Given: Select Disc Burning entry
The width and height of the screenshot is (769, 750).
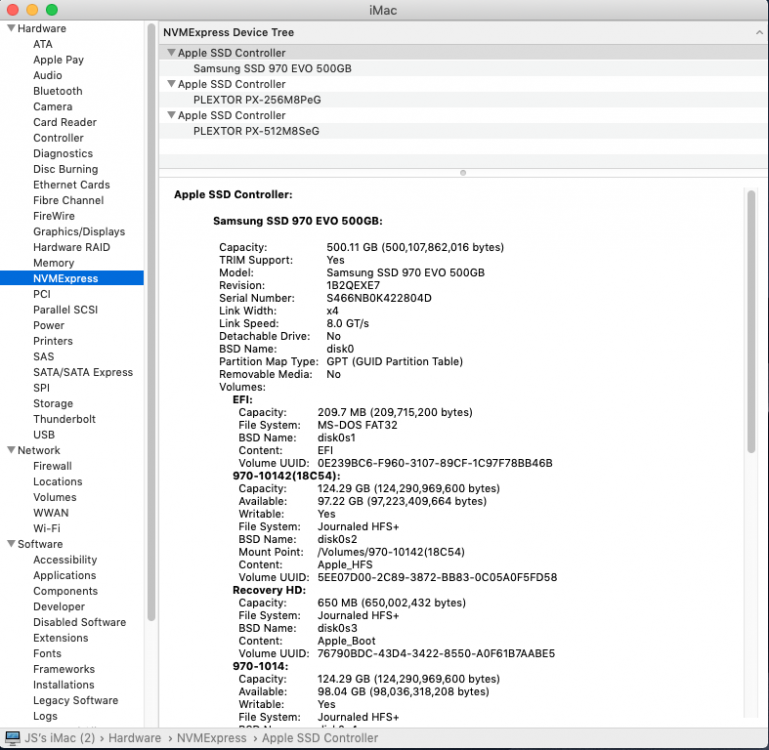Looking at the screenshot, I should 66,169.
